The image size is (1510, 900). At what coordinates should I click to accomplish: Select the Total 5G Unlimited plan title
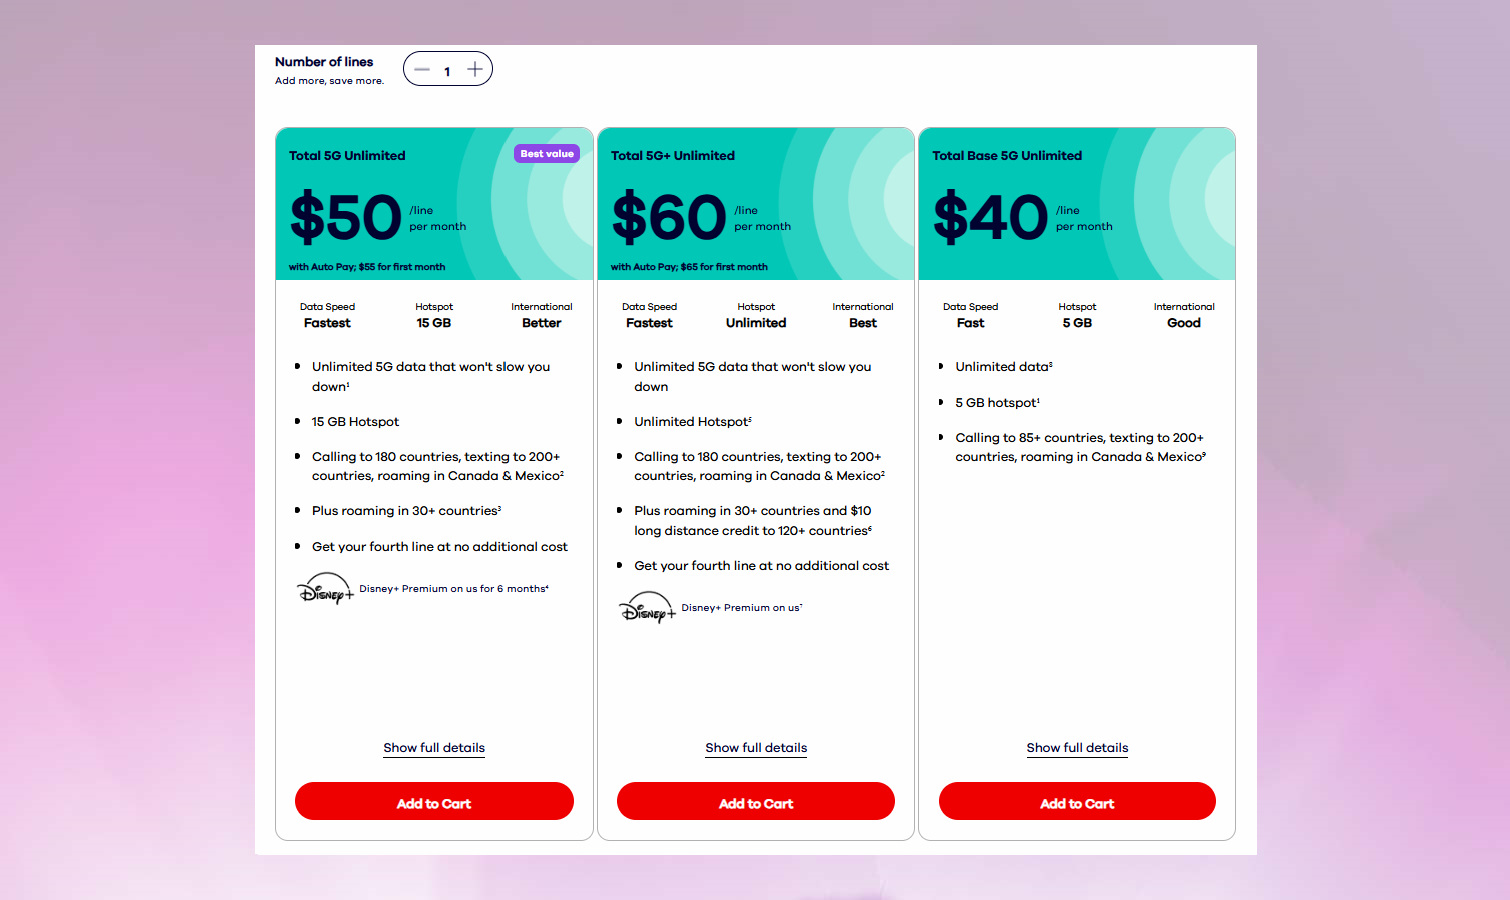click(347, 155)
